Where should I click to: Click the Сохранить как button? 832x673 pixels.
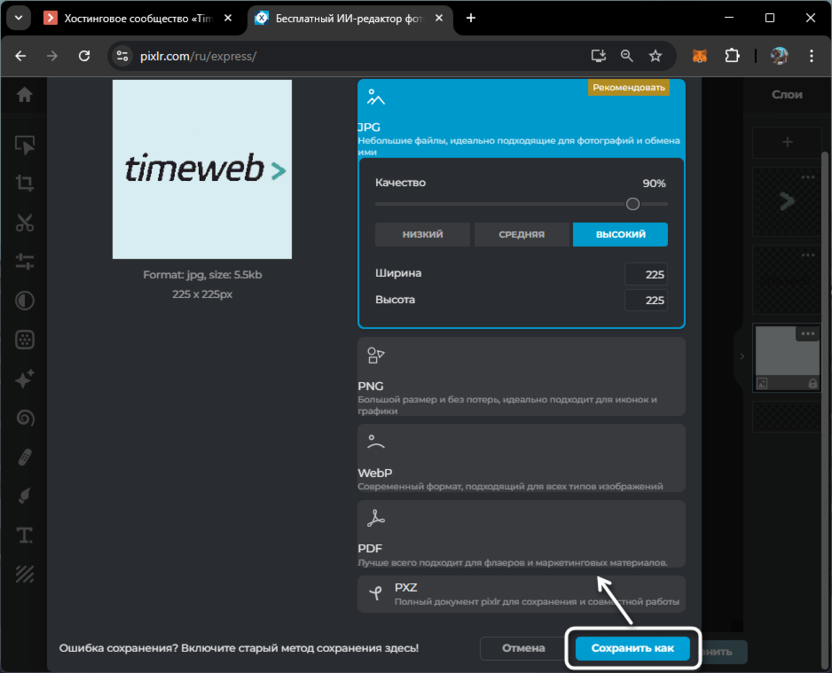[x=632, y=648]
